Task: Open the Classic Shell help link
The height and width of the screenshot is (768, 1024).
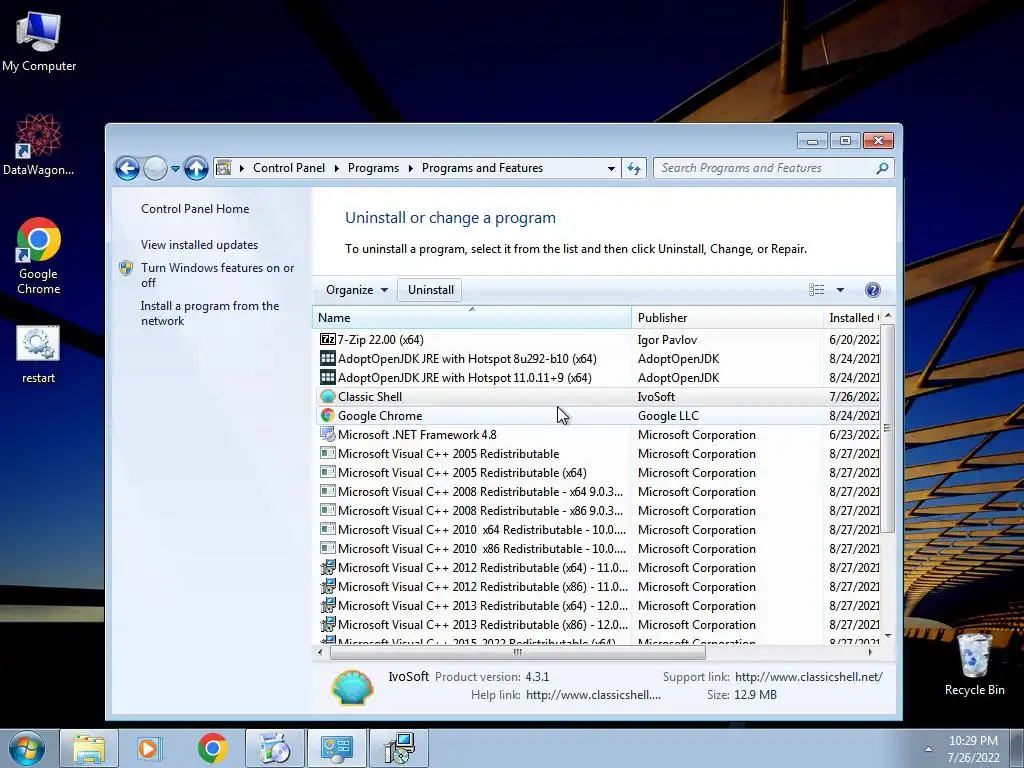Action: (x=593, y=695)
